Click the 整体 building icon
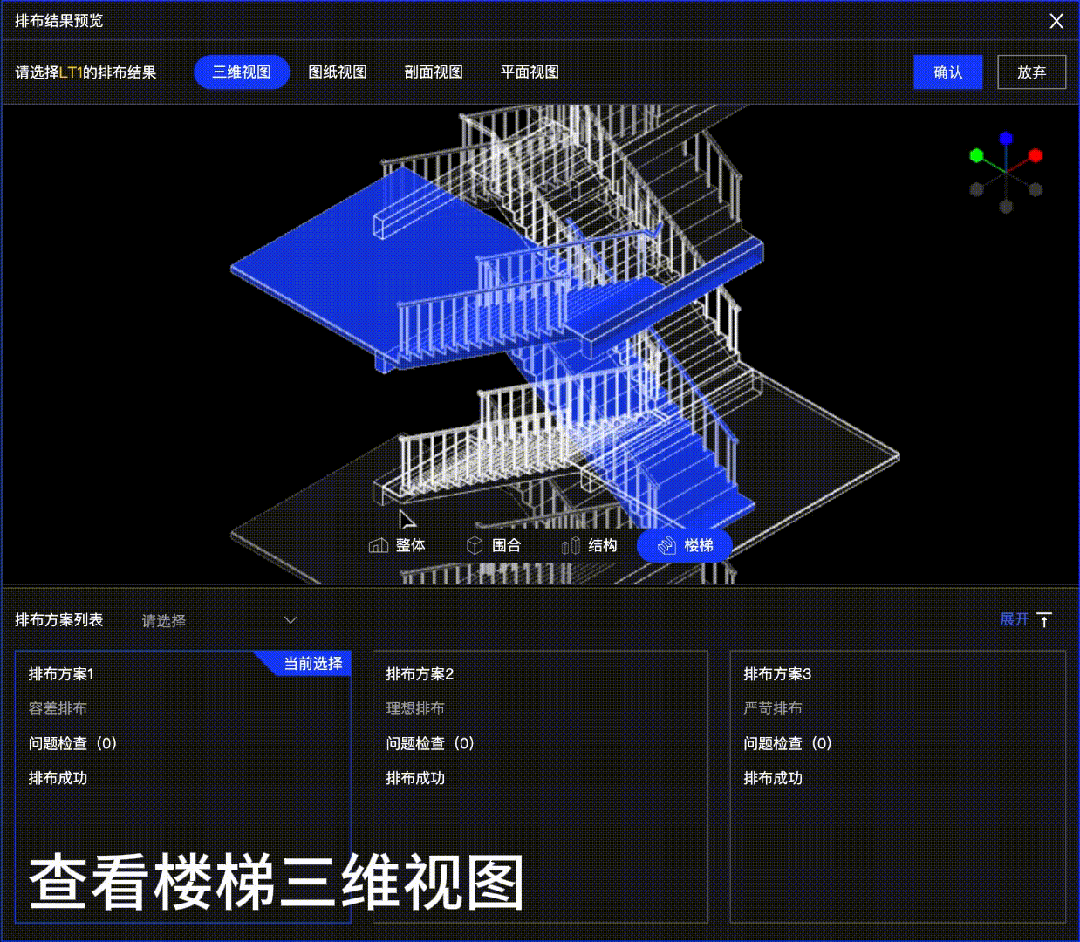 click(x=378, y=545)
